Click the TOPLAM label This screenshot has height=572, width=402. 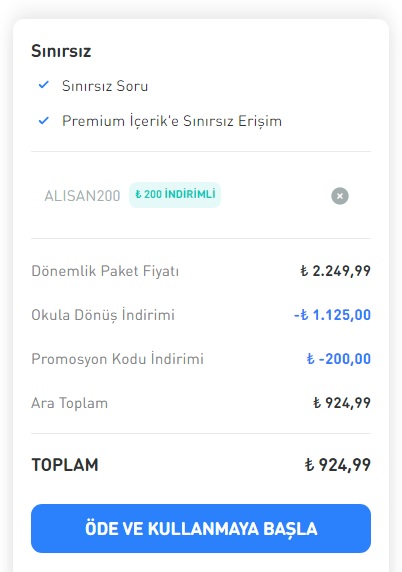[65, 465]
